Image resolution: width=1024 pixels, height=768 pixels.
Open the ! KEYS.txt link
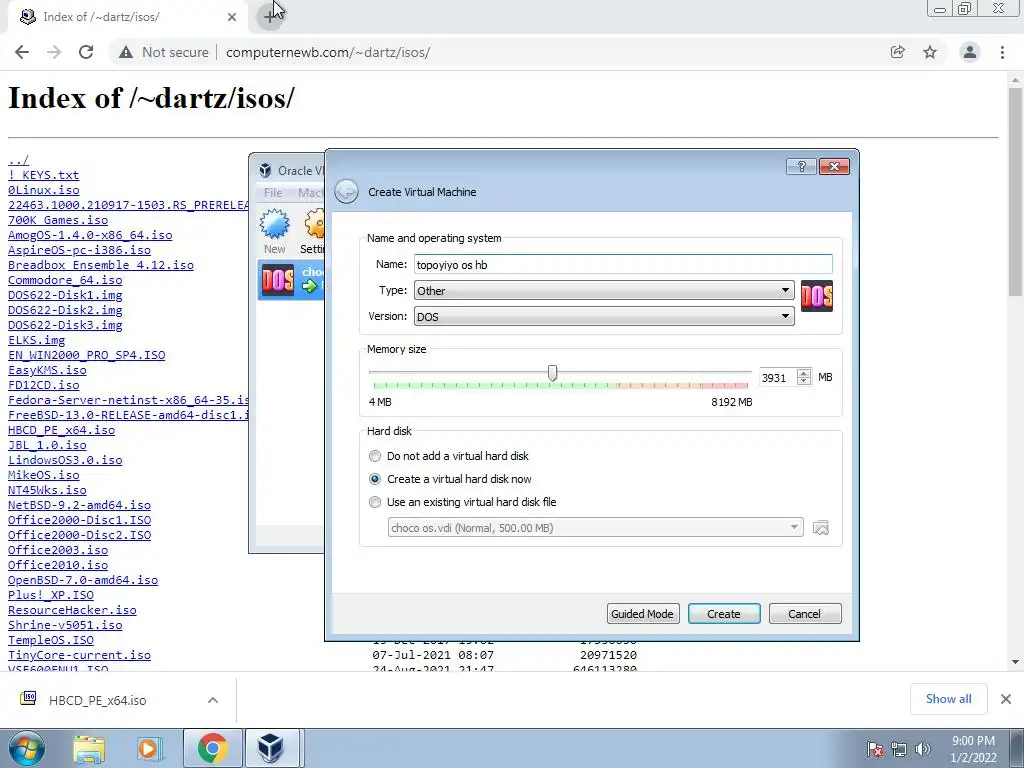(x=44, y=175)
